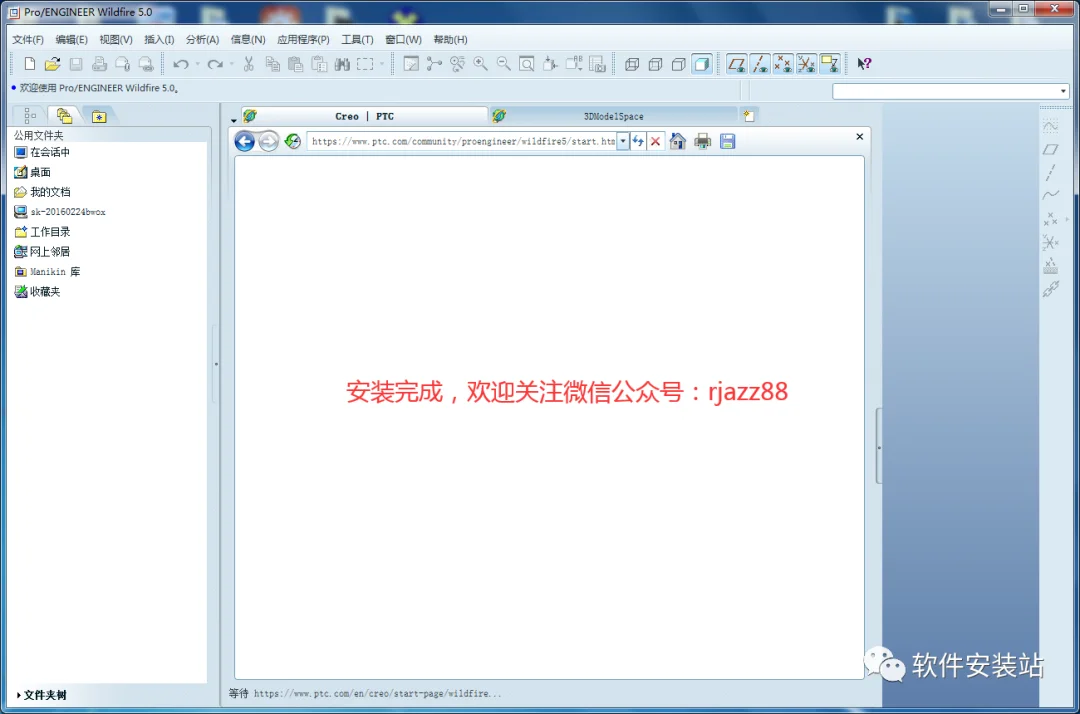Click the refit zoom icon
The height and width of the screenshot is (714, 1080).
(527, 64)
